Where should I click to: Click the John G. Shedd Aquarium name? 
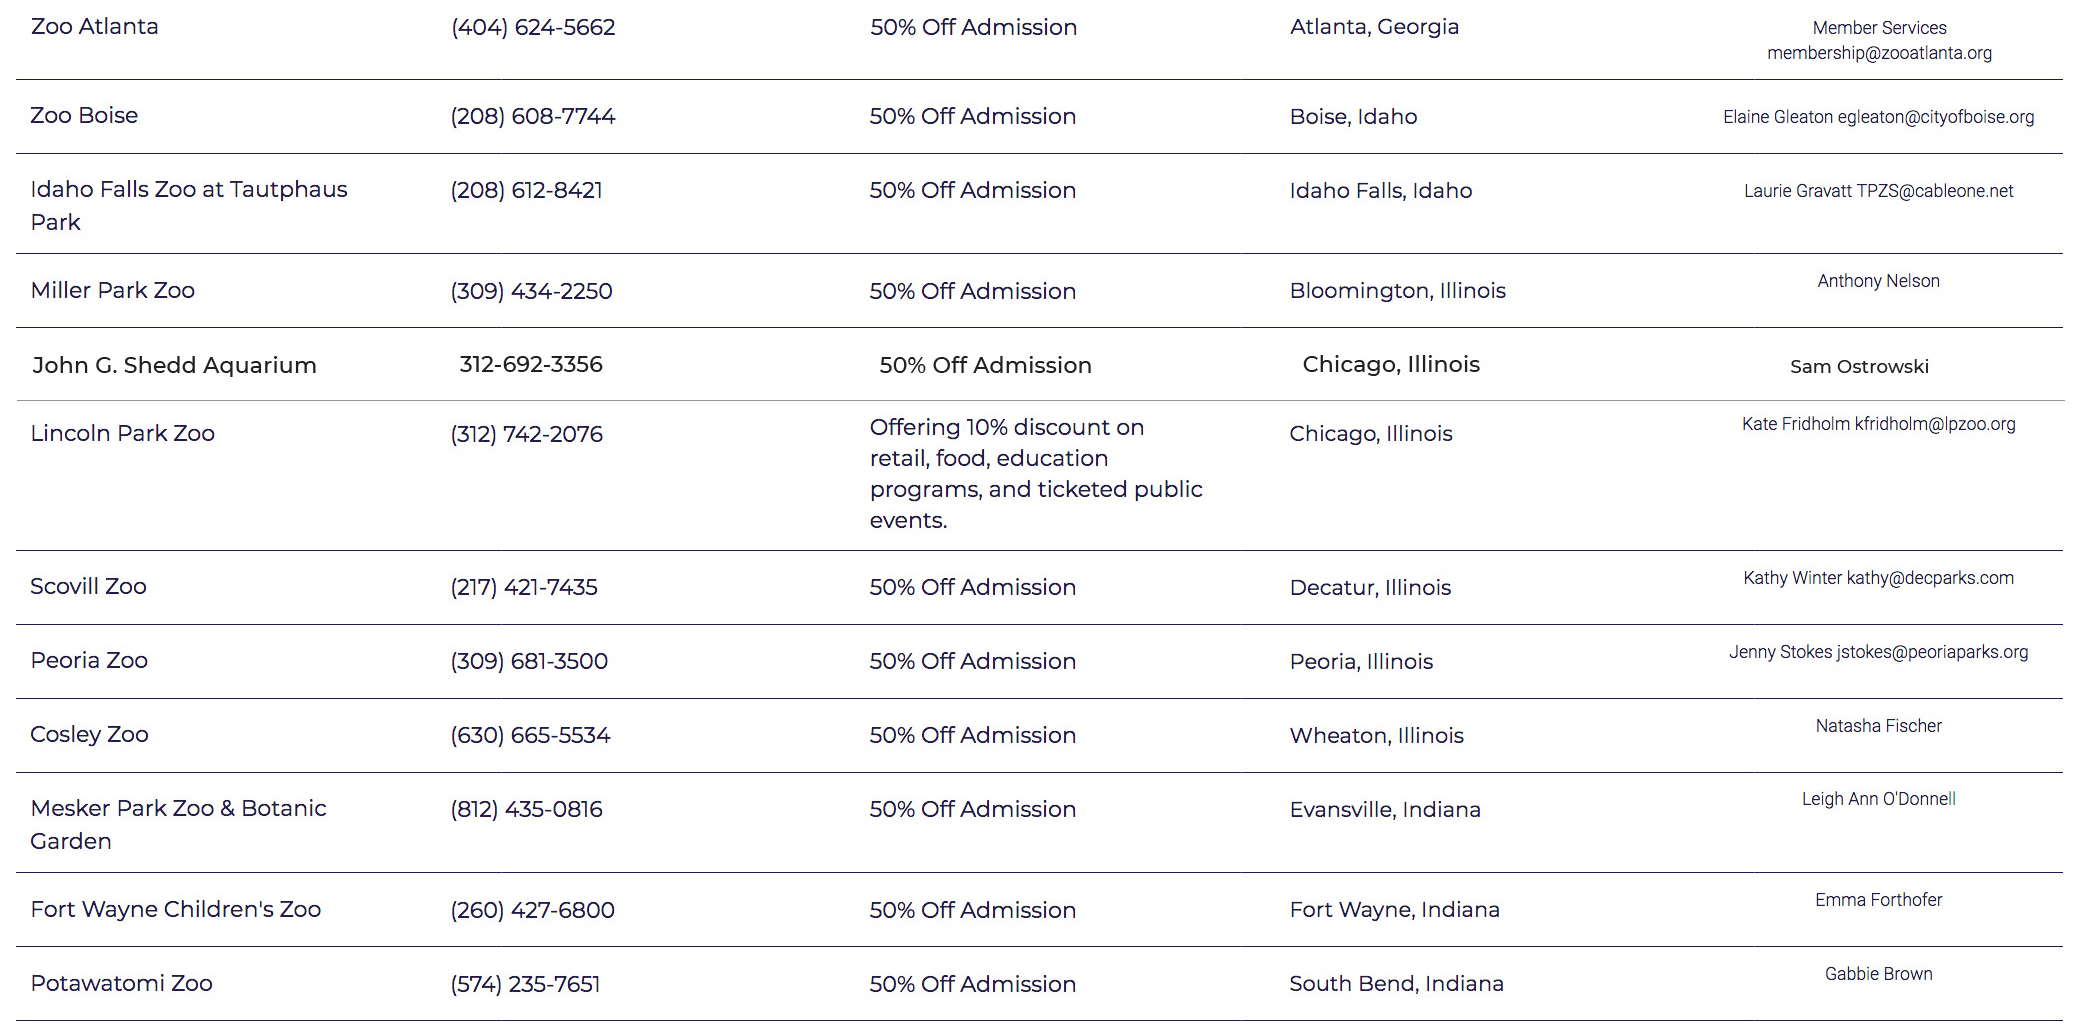pyautogui.click(x=174, y=365)
